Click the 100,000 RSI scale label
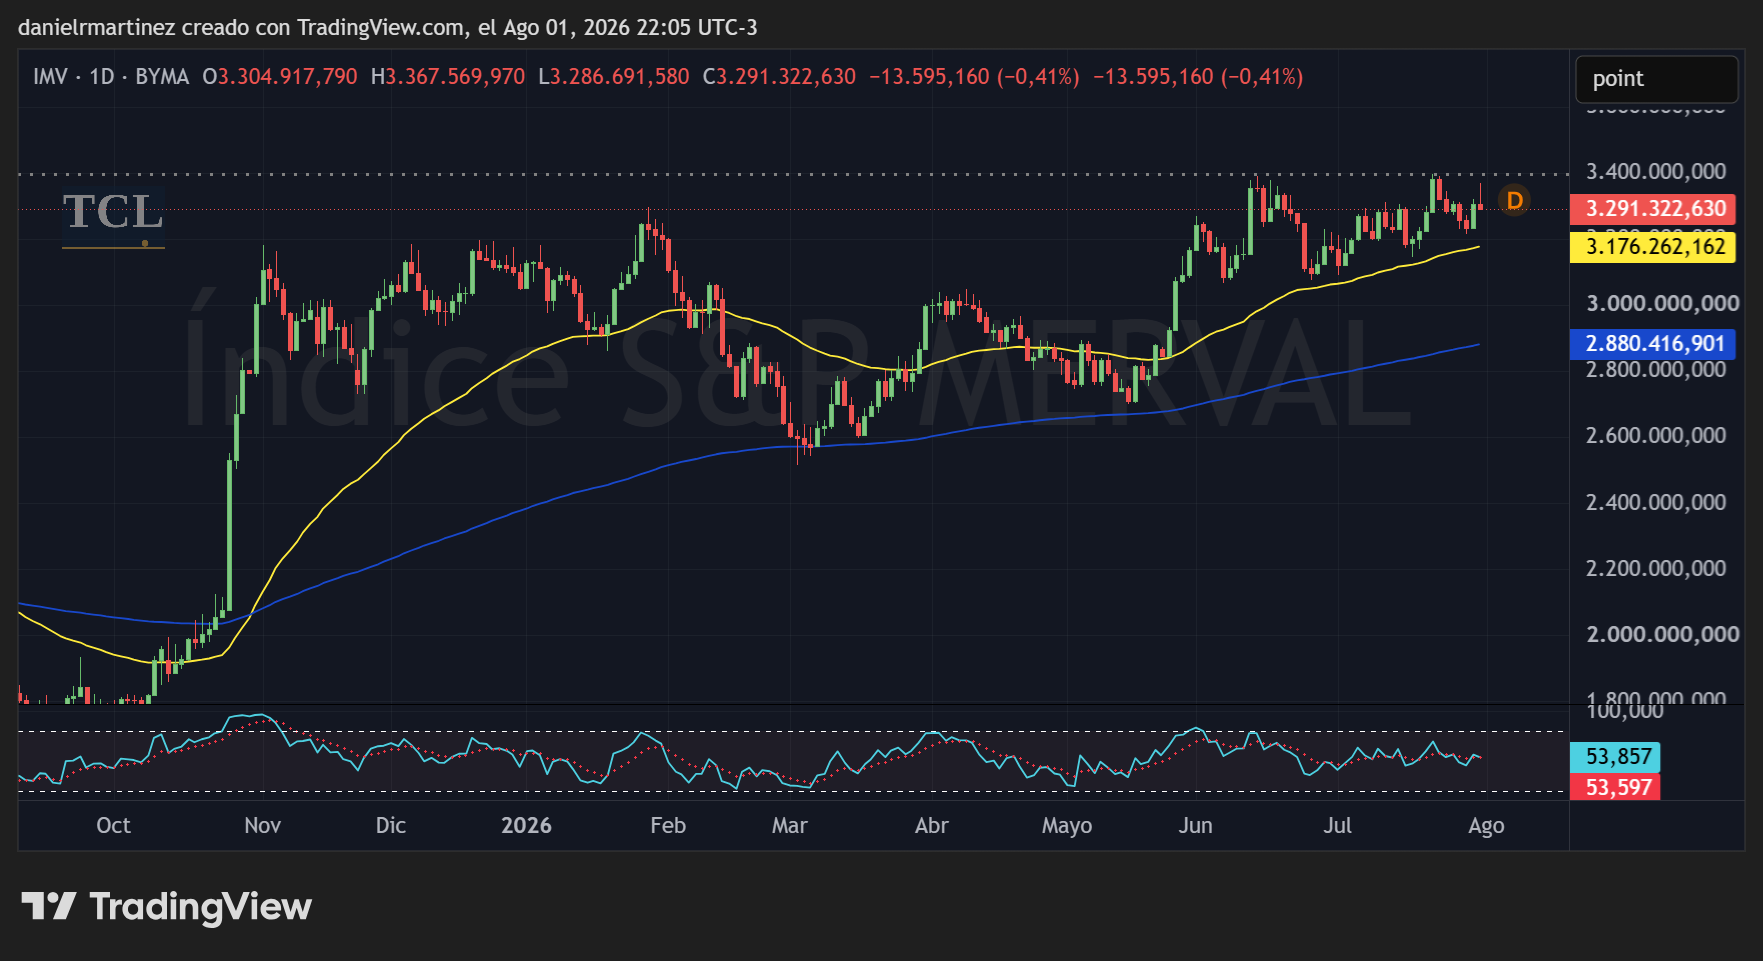The height and width of the screenshot is (961, 1763). coord(1625,712)
